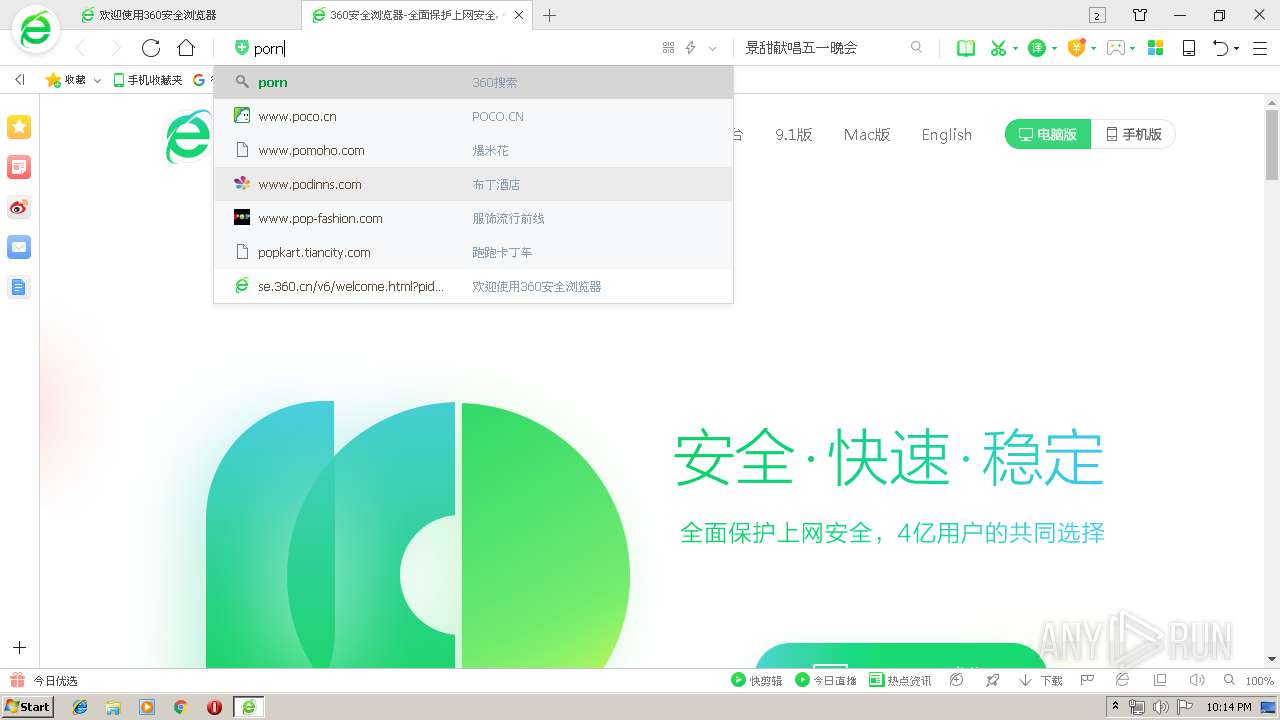Select se.360.cn/v6/welcome.html suggestion

click(x=473, y=286)
